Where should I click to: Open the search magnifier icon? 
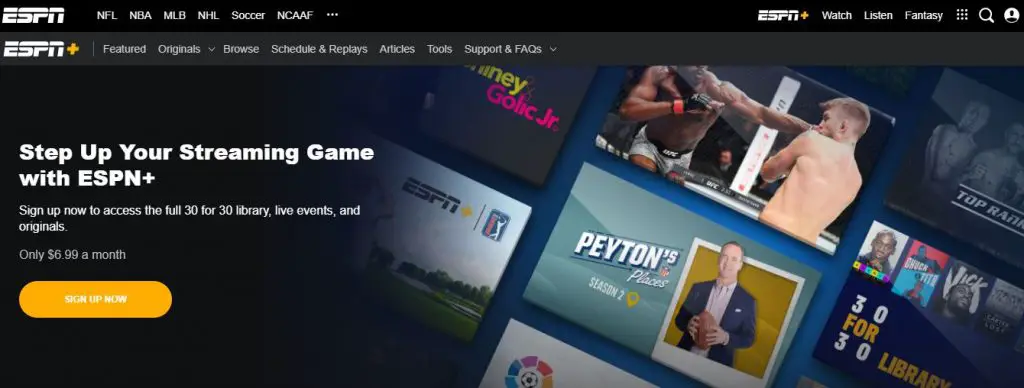click(986, 15)
